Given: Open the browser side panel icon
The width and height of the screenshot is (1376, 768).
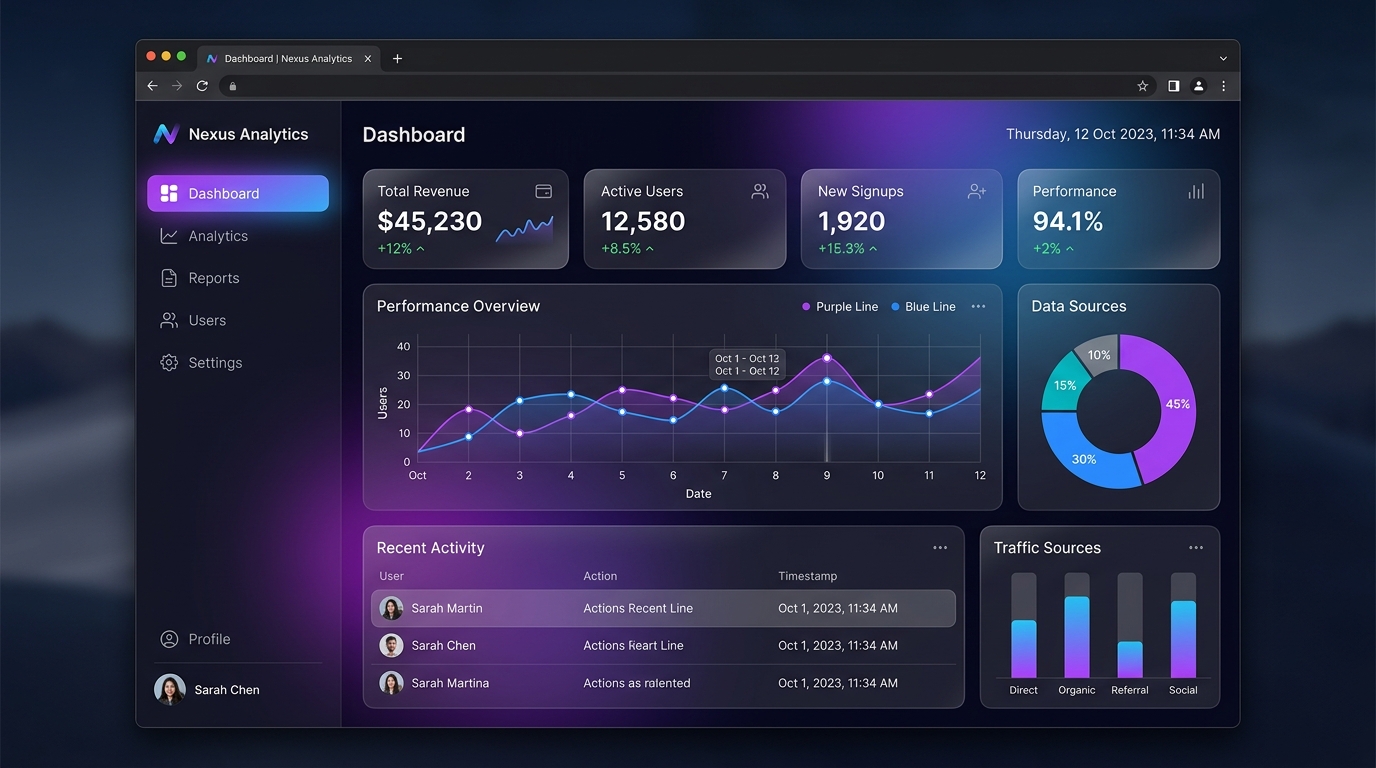Looking at the screenshot, I should coord(1173,86).
